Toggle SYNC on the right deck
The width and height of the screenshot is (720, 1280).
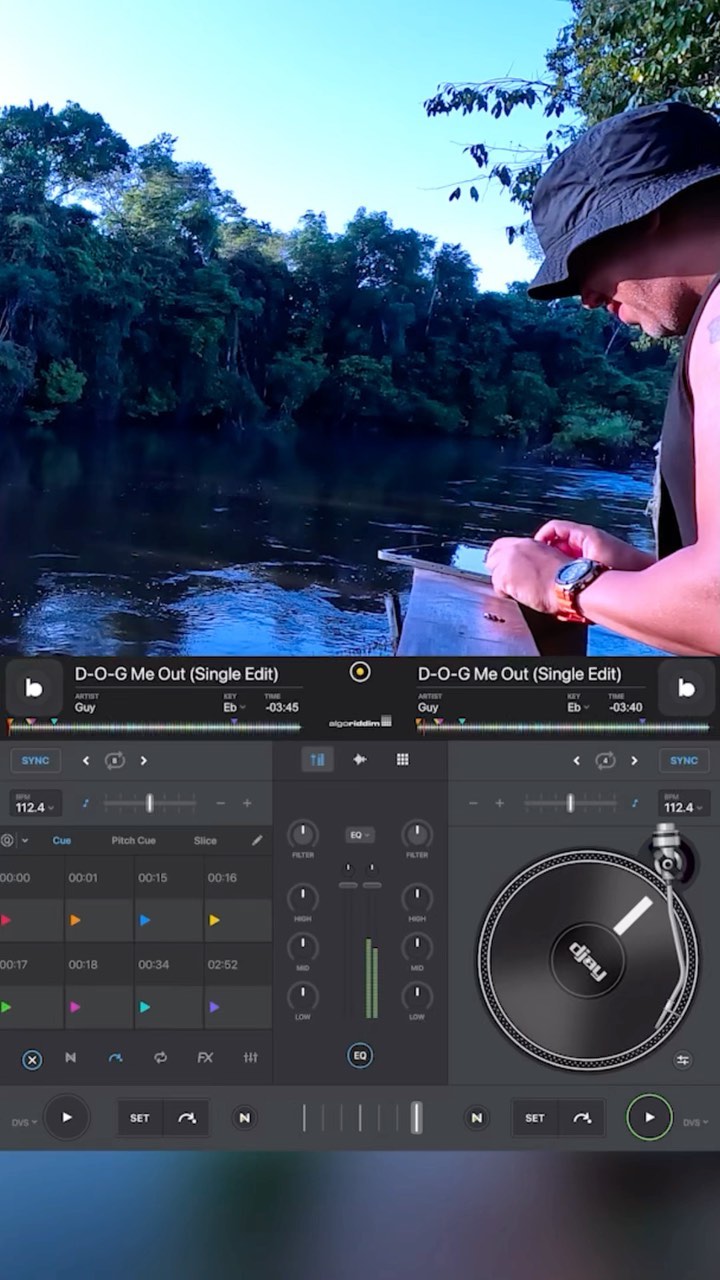[684, 760]
